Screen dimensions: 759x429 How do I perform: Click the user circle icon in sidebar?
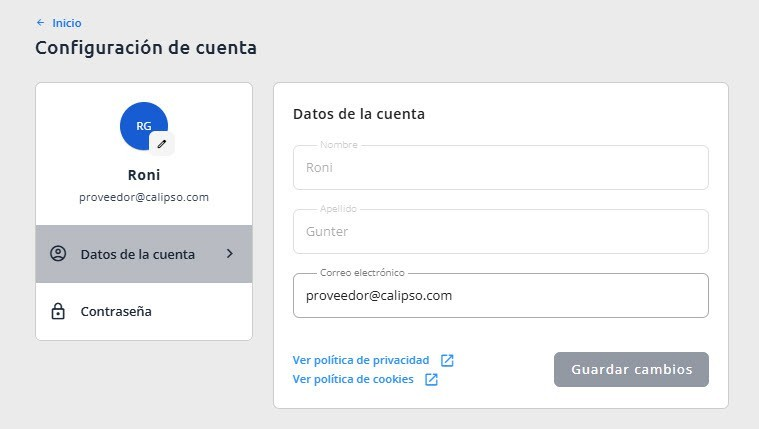(x=58, y=254)
